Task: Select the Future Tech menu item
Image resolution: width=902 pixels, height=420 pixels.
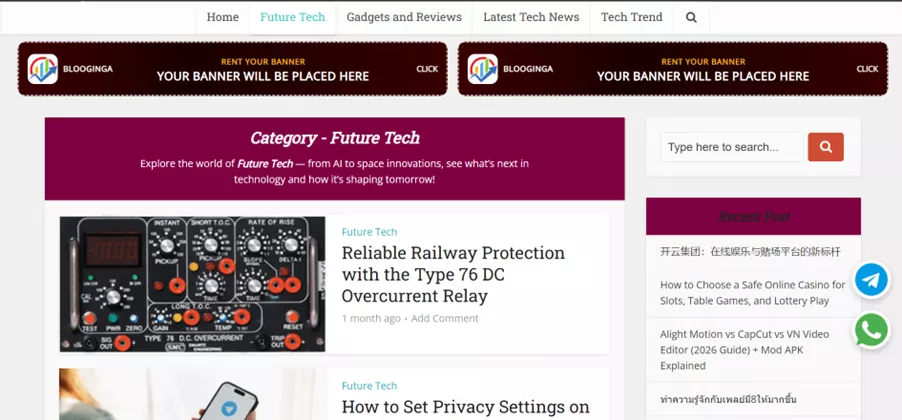Action: coord(292,17)
